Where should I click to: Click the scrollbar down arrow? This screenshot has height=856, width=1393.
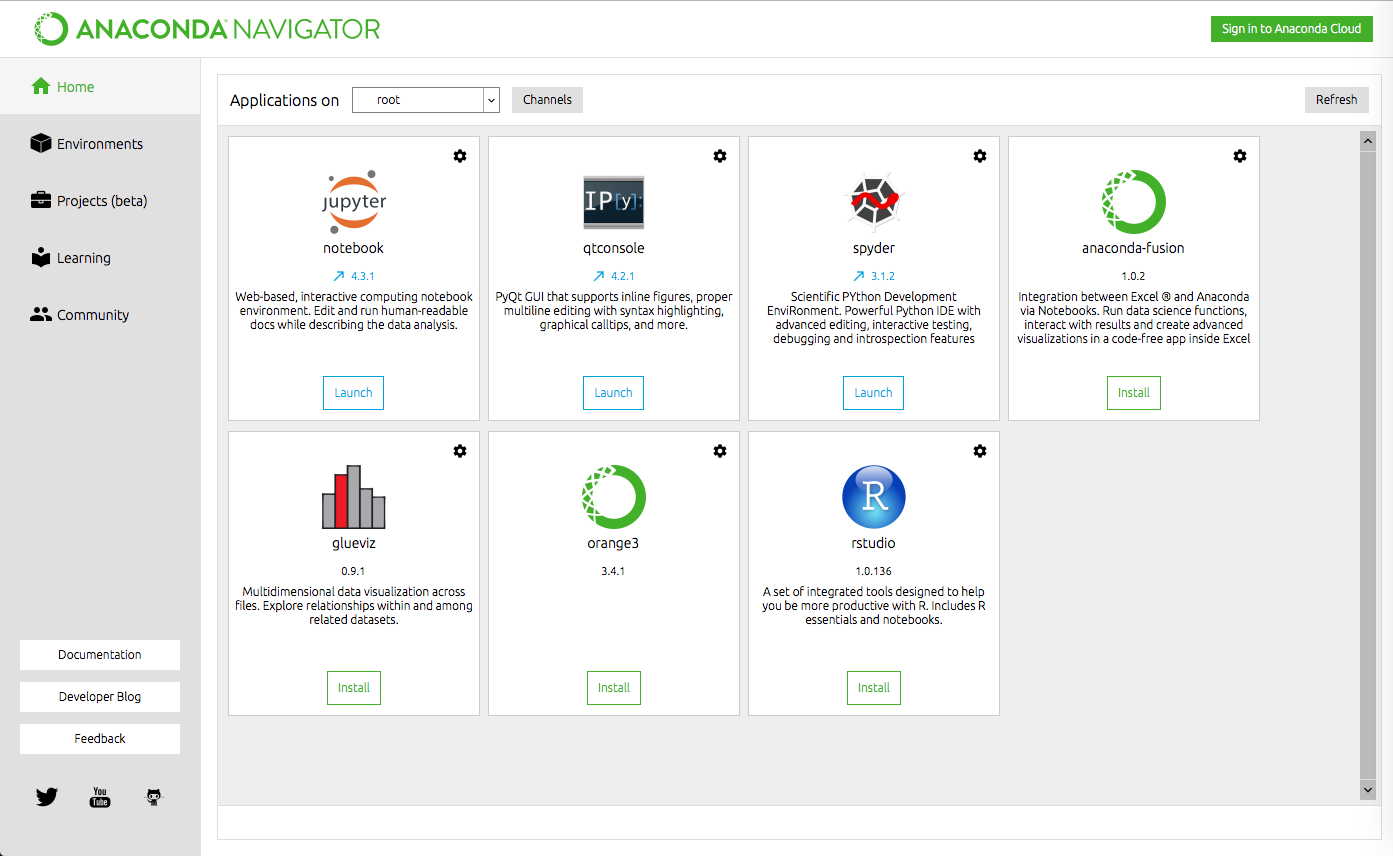pos(1368,790)
